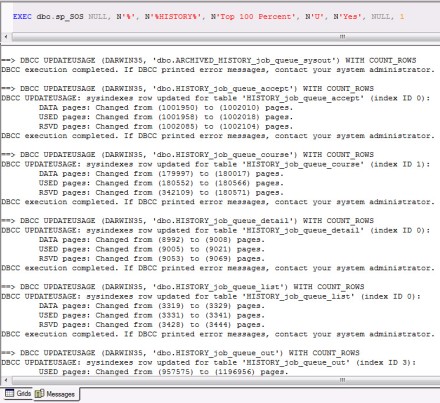Image resolution: width=440 pixels, height=403 pixels.
Task: Click the N'Yes' parameter
Action: pos(347,16)
